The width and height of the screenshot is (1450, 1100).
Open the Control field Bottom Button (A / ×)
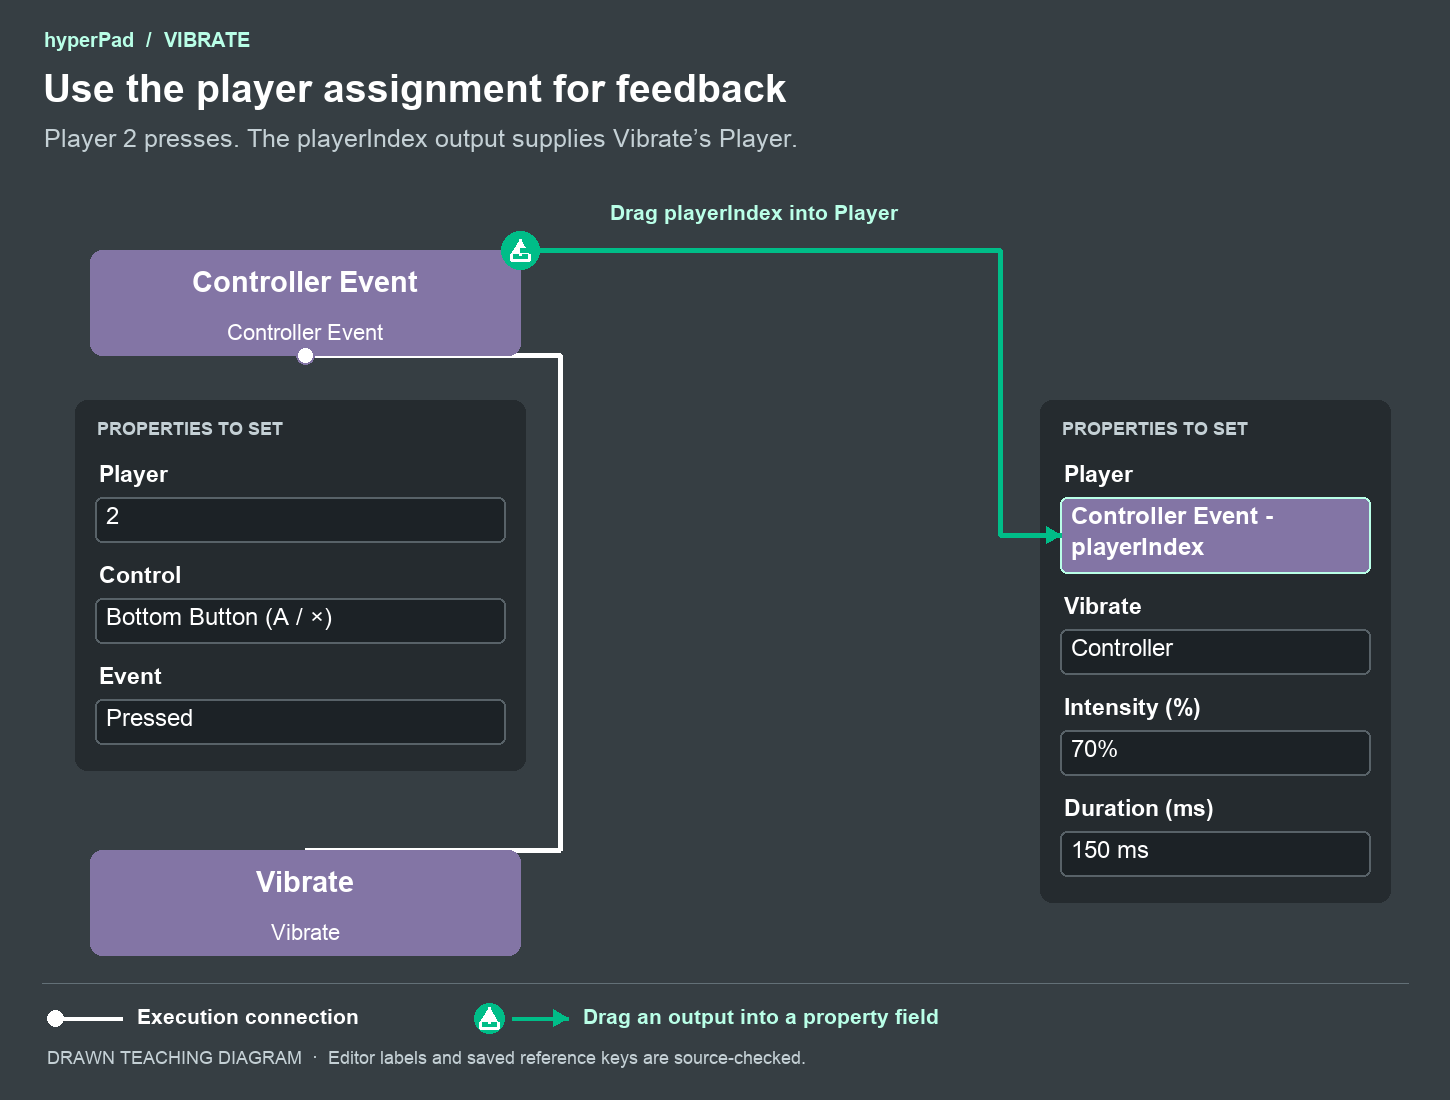pos(300,621)
